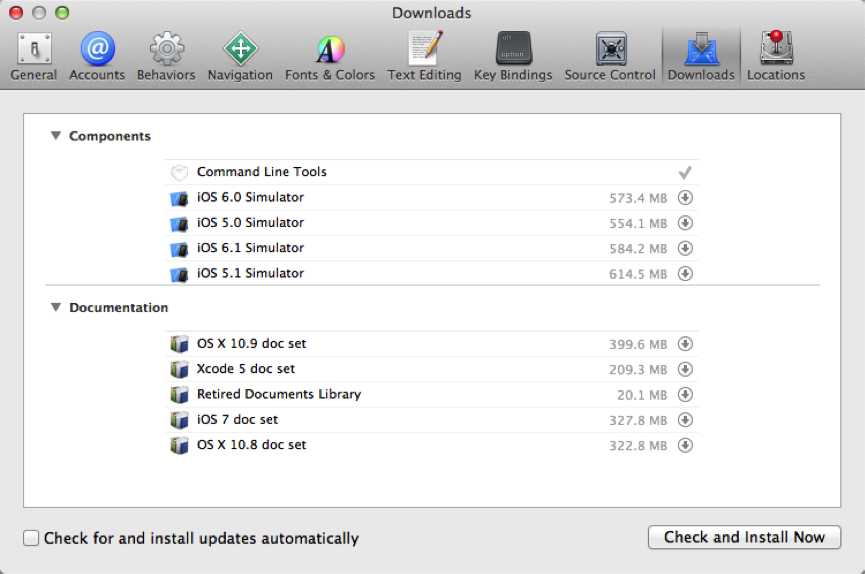Viewport: 865px width, 574px height.
Task: Click the 20.1 MB size value
Action: 642,395
